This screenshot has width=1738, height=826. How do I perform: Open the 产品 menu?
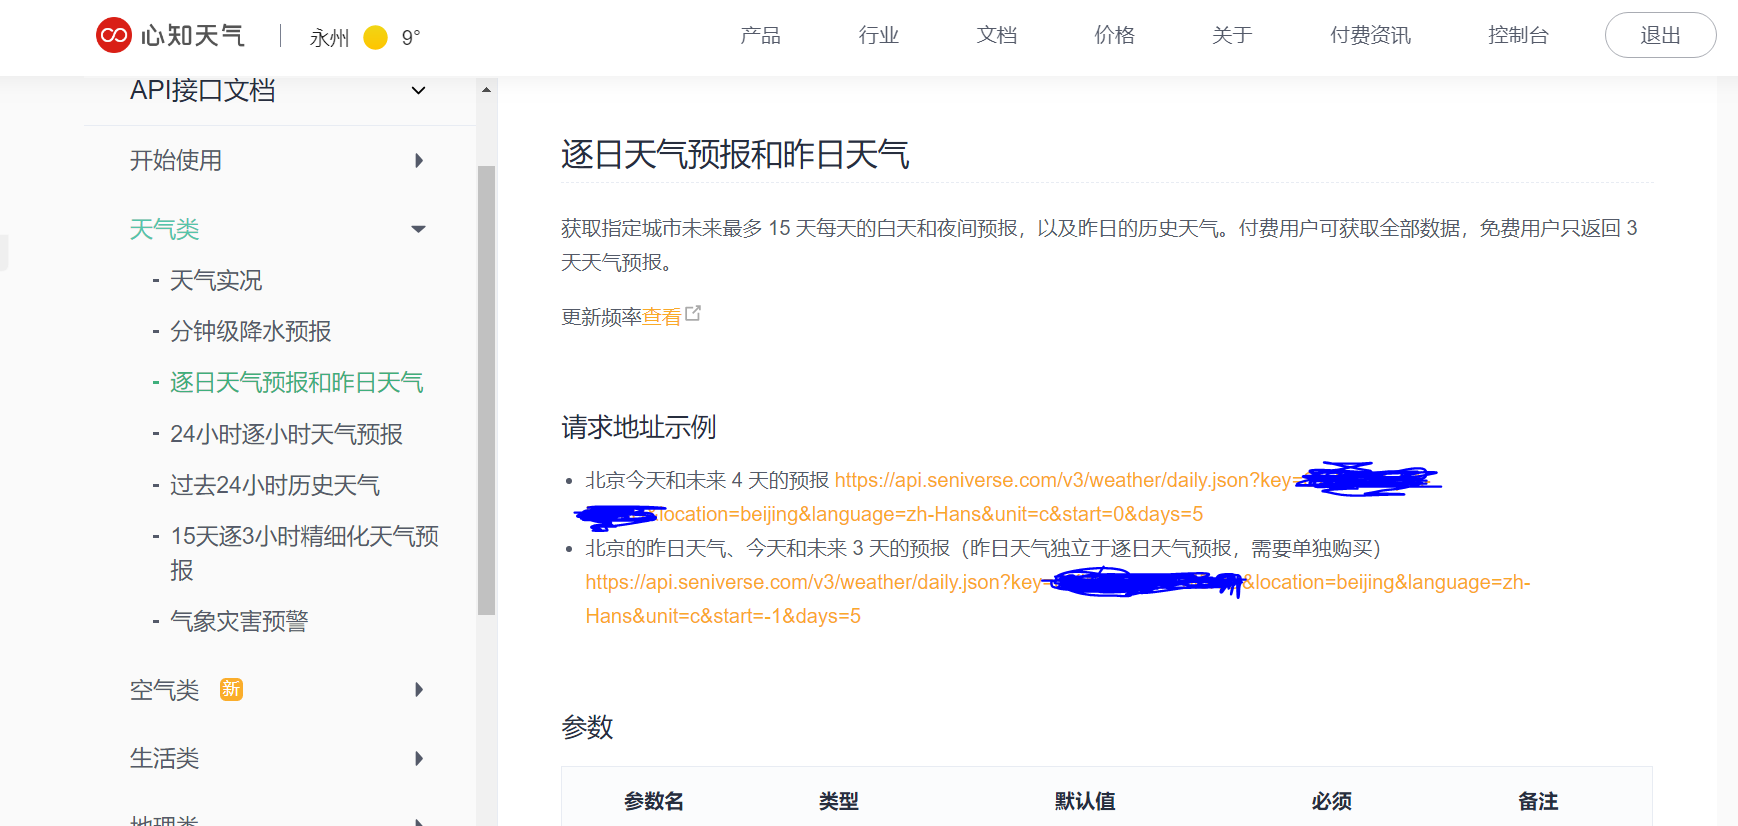(x=760, y=36)
